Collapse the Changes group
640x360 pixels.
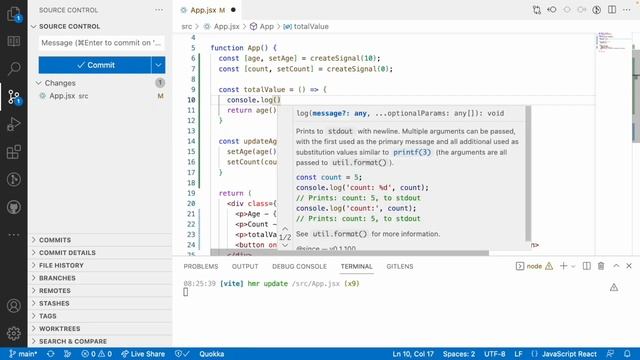point(101,83)
